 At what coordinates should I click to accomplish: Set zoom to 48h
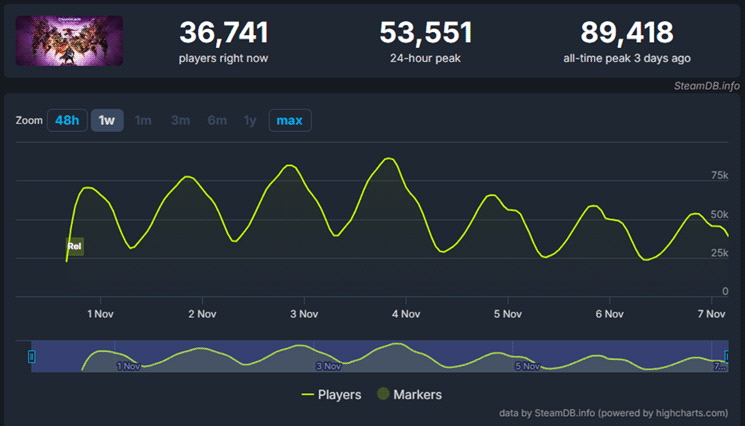[x=67, y=121]
